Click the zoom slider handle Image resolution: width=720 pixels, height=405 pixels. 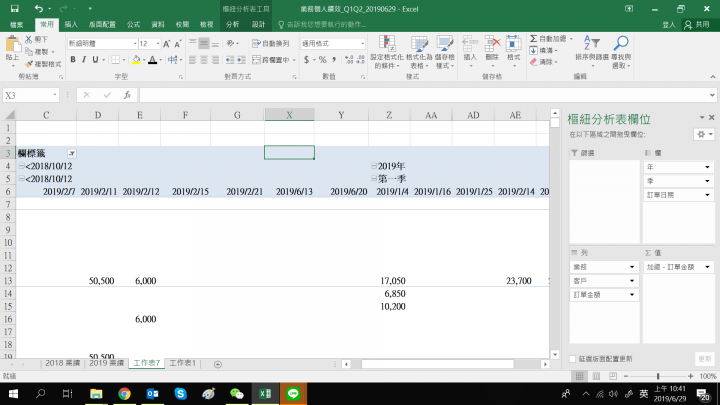[658, 376]
